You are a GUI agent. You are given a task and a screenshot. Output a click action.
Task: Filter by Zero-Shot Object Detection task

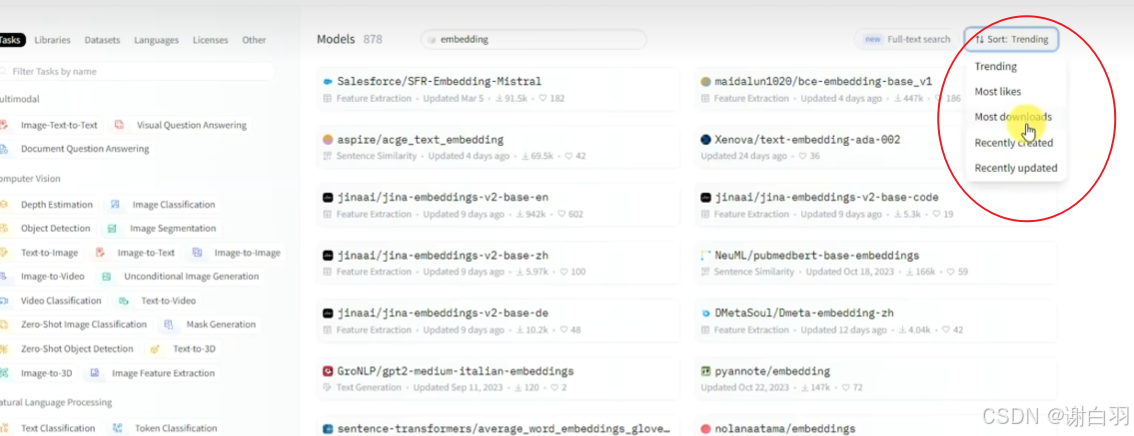68,349
